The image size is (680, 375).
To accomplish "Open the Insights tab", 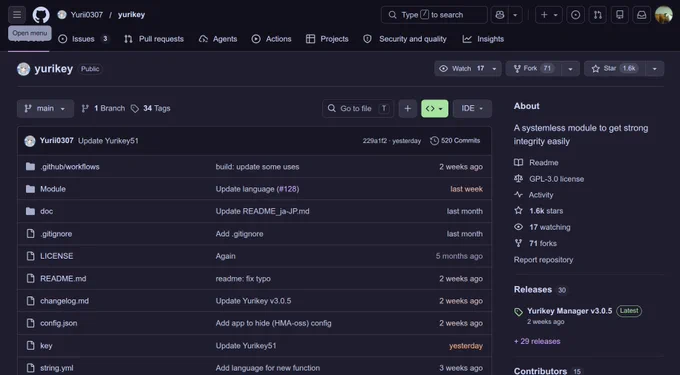I will (x=483, y=39).
